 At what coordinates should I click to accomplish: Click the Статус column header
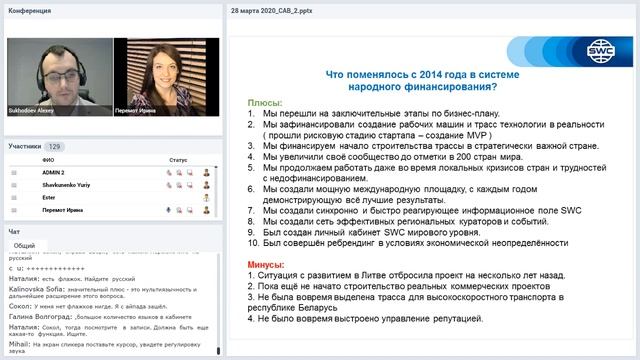point(178,160)
